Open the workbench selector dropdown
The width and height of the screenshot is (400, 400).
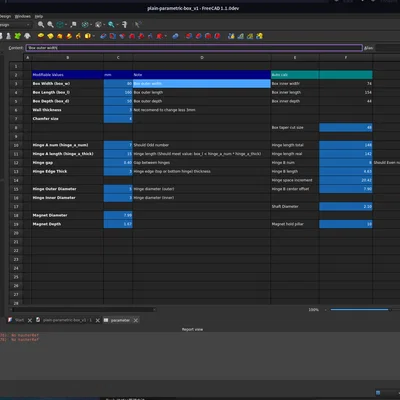point(15,25)
